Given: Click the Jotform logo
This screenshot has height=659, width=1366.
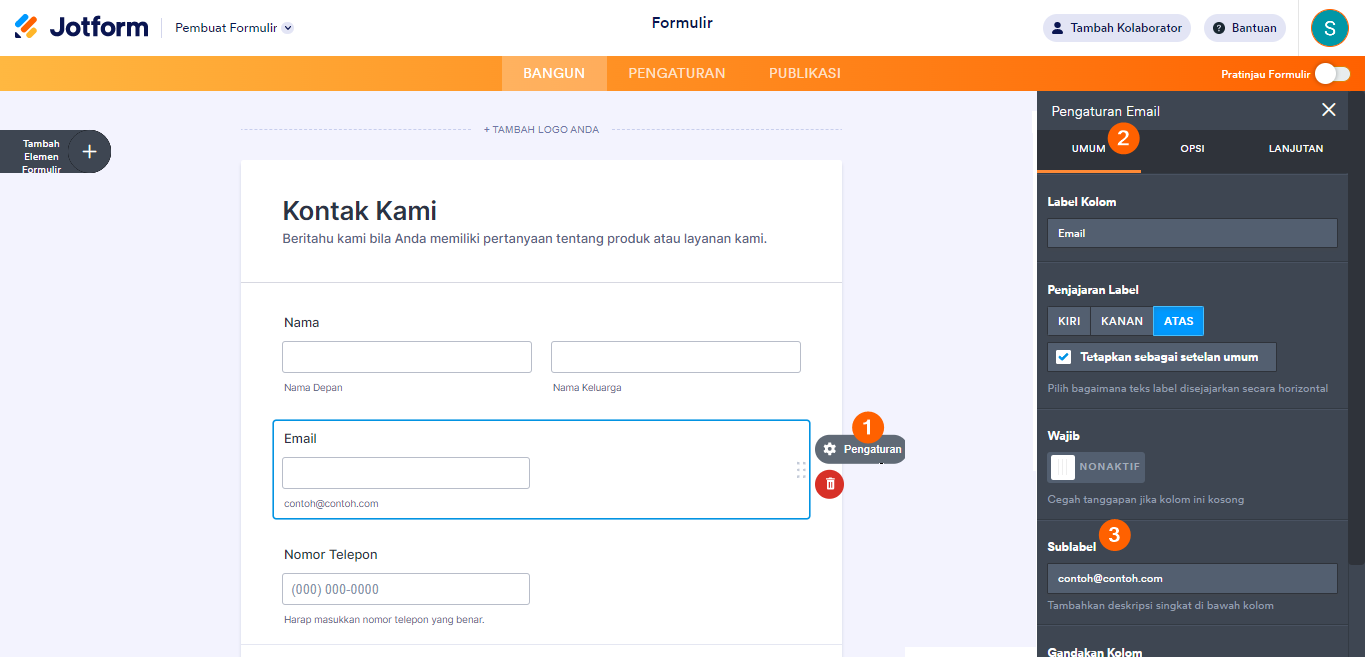Looking at the screenshot, I should [x=80, y=27].
